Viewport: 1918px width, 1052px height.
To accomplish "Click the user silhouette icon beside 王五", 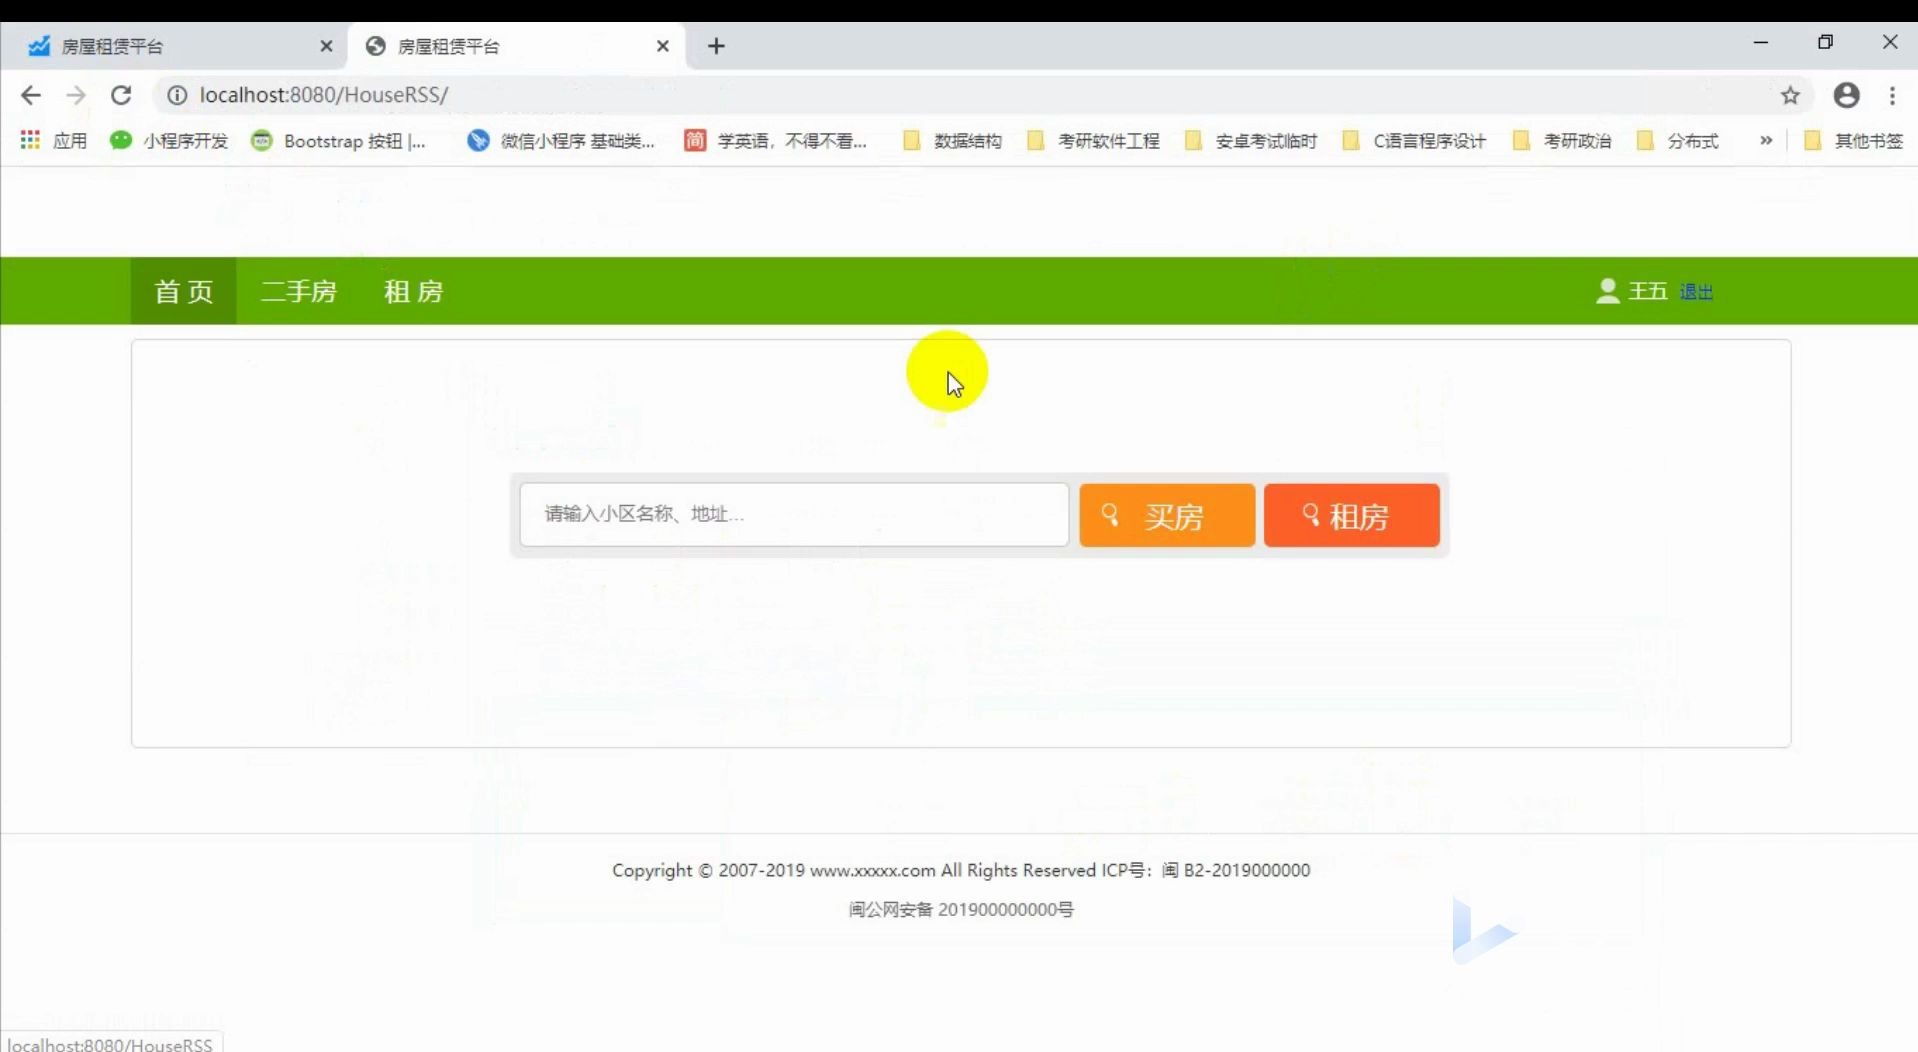I will click(1607, 291).
